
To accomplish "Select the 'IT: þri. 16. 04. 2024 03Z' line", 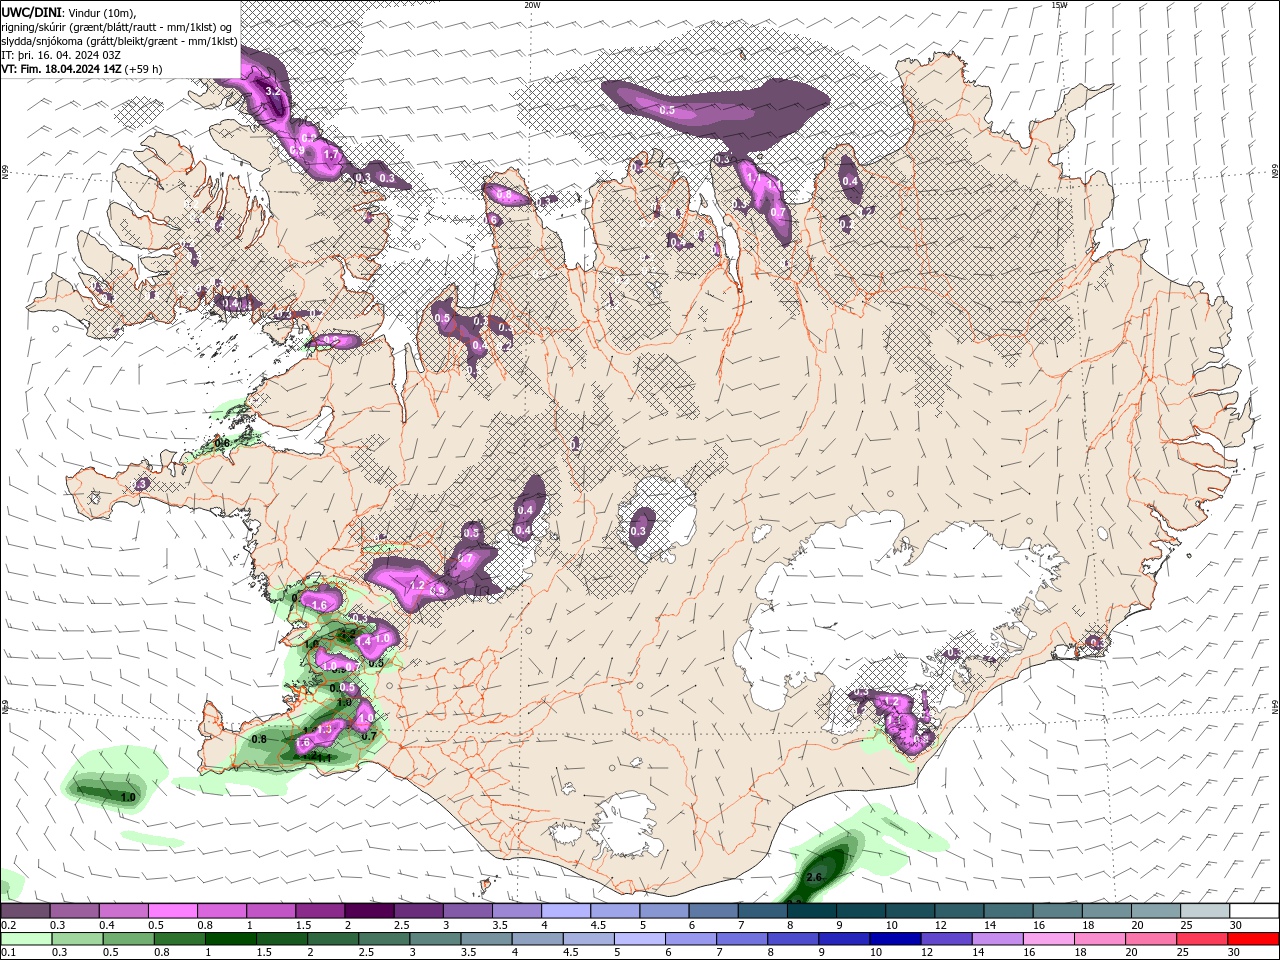I will click(x=62, y=55).
